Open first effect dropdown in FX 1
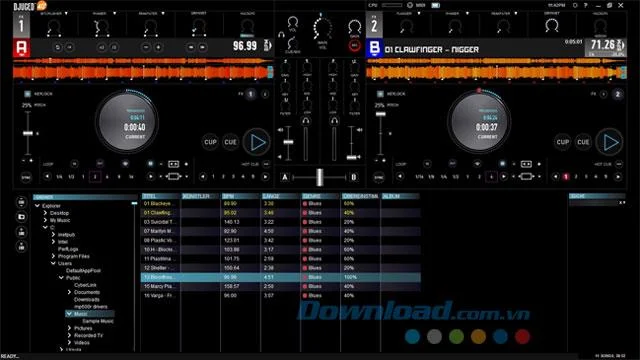 tap(66, 13)
